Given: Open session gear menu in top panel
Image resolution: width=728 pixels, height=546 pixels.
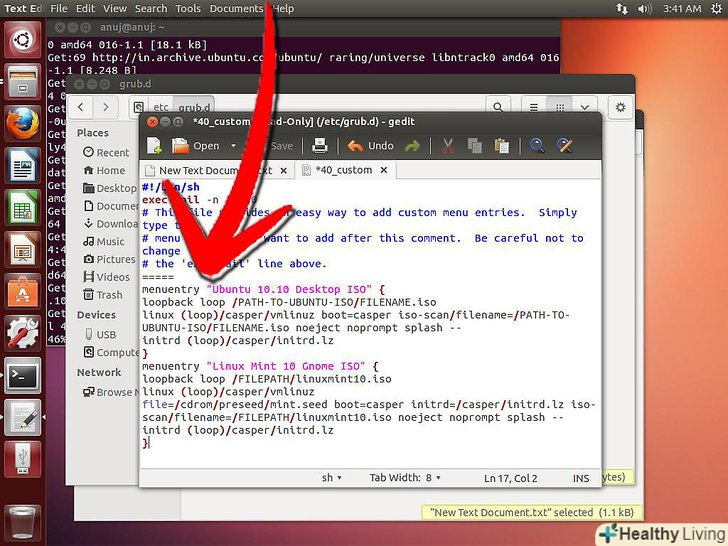Looking at the screenshot, I should (716, 8).
